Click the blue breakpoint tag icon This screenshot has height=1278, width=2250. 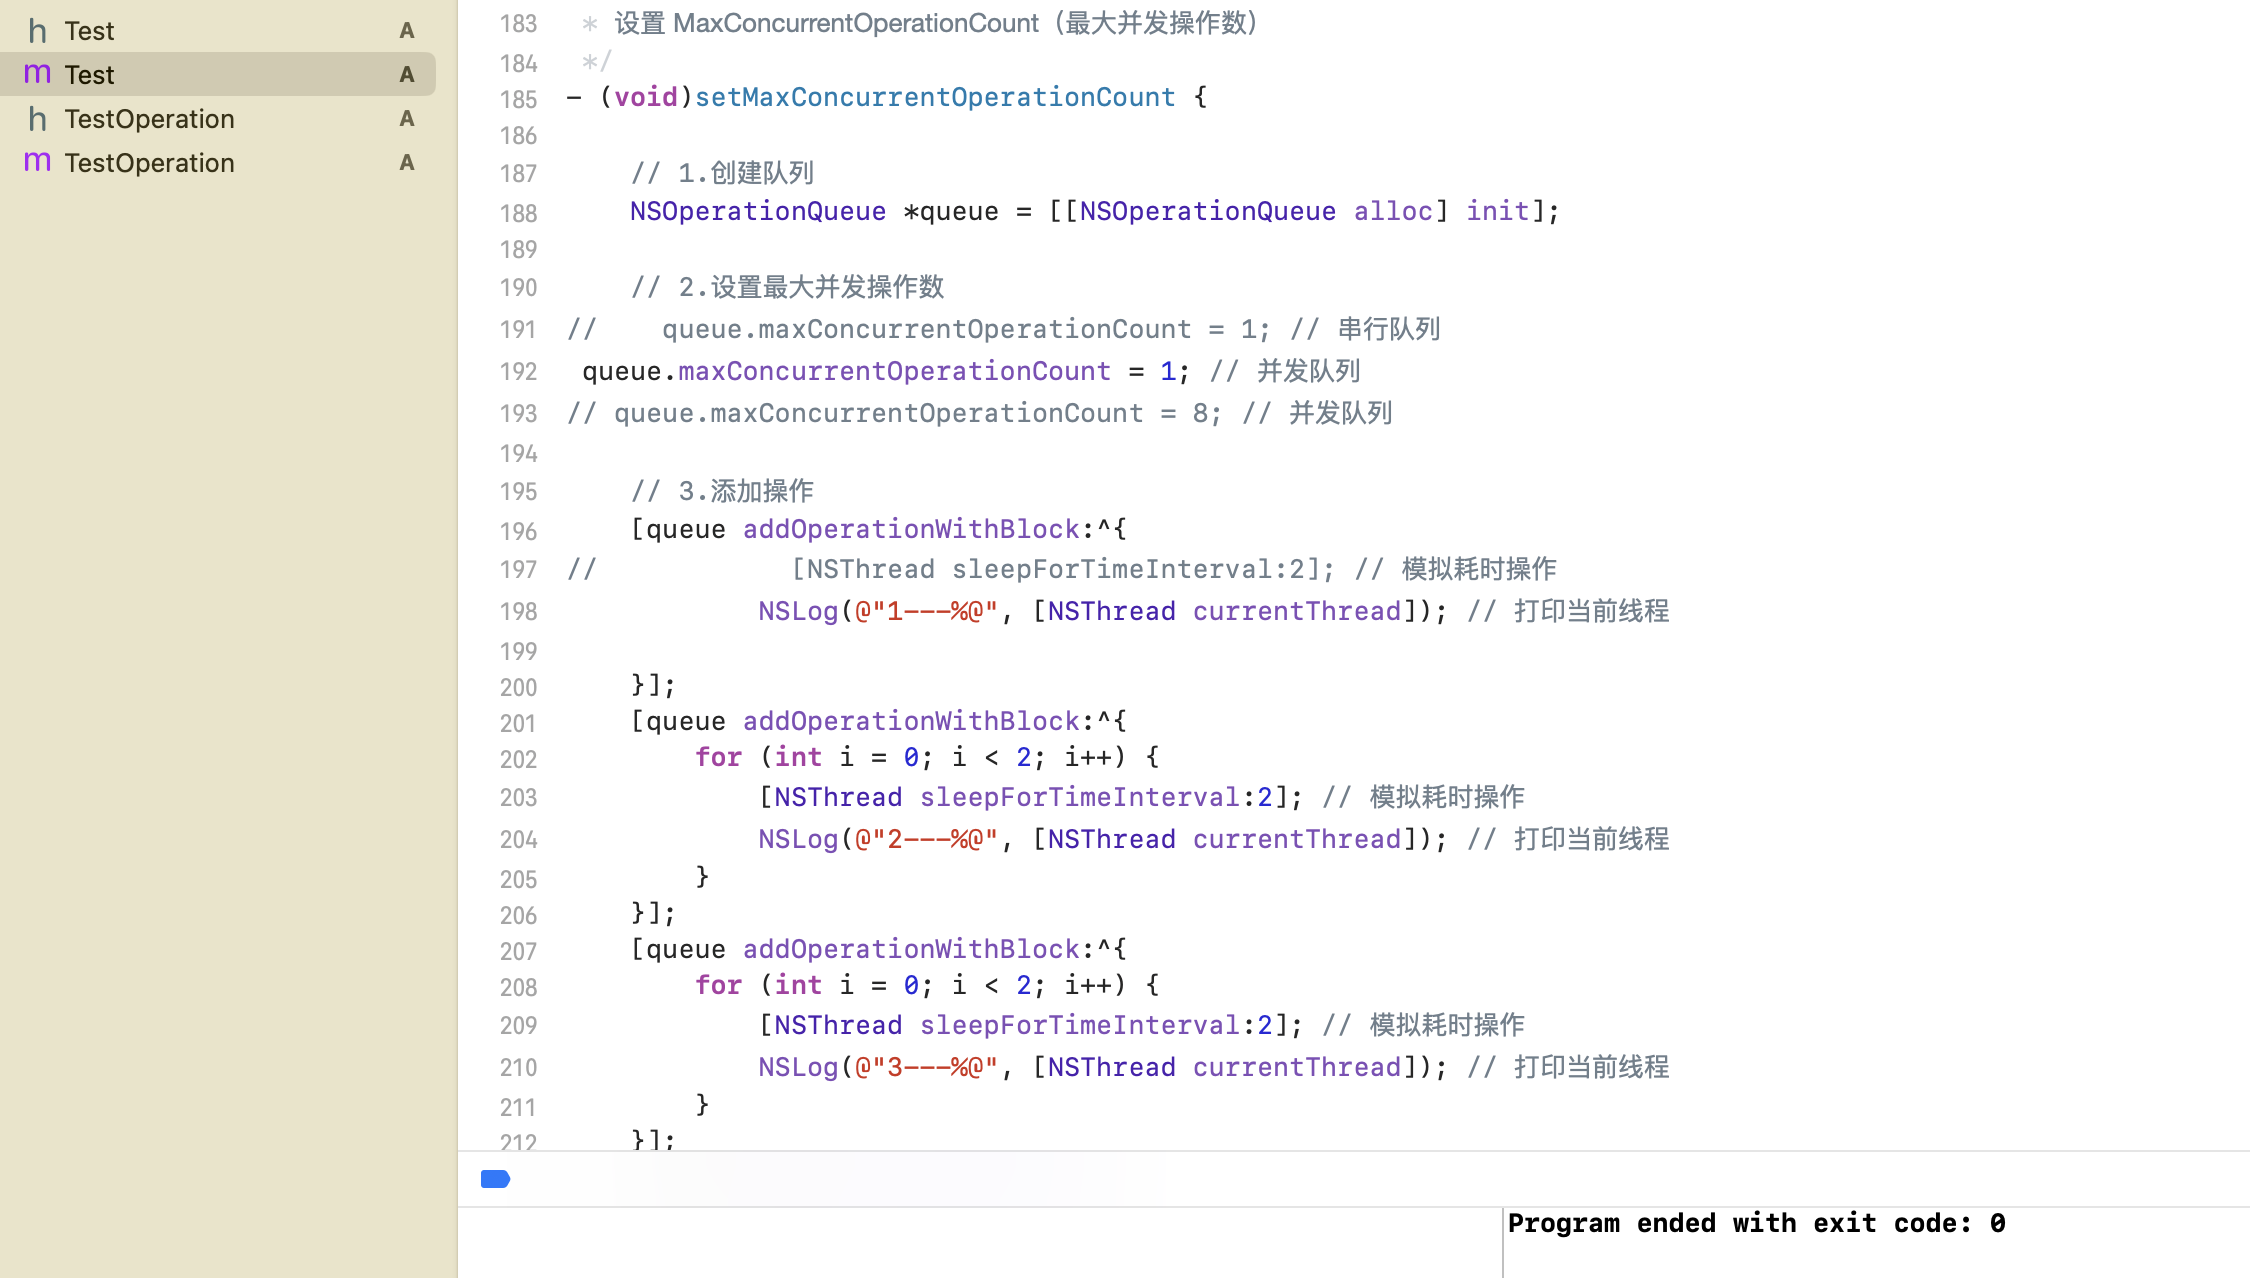pos(496,1179)
